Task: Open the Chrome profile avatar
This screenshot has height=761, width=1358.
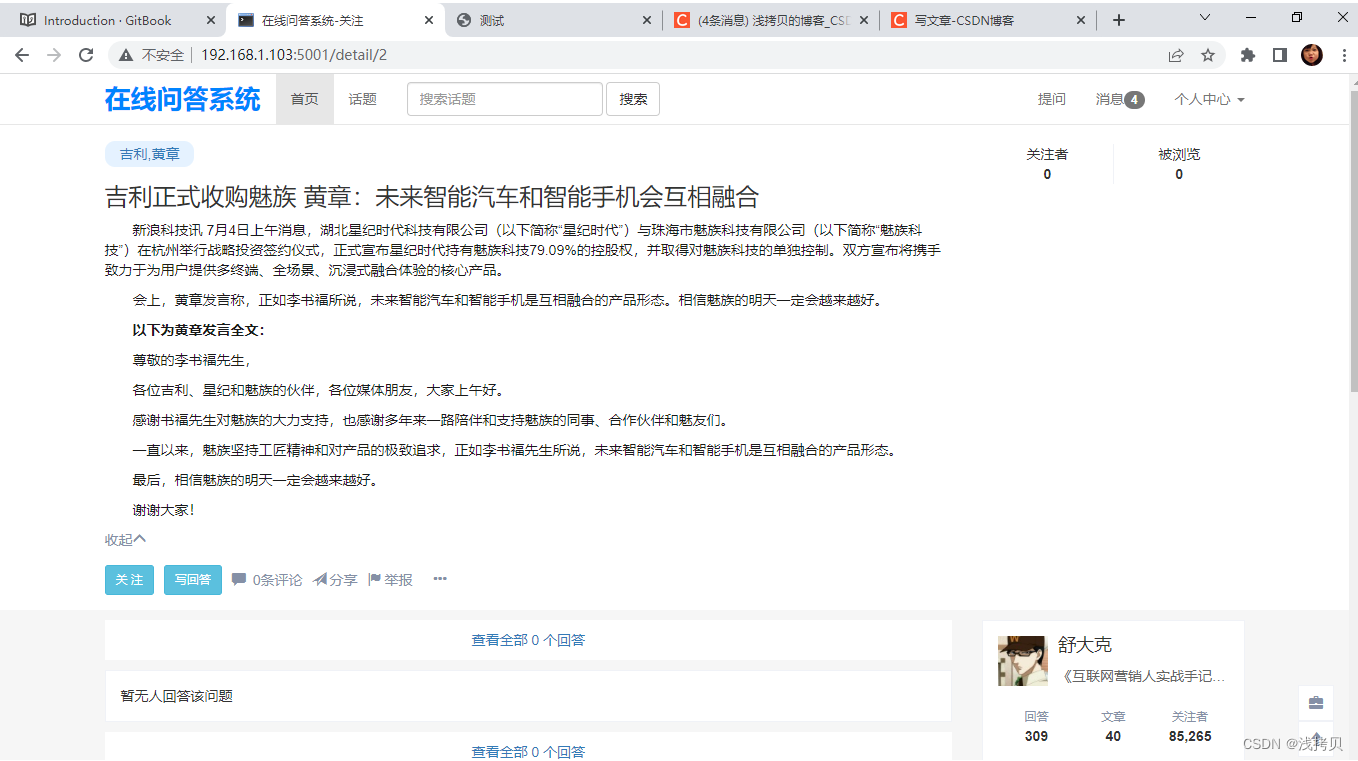Action: pos(1312,55)
